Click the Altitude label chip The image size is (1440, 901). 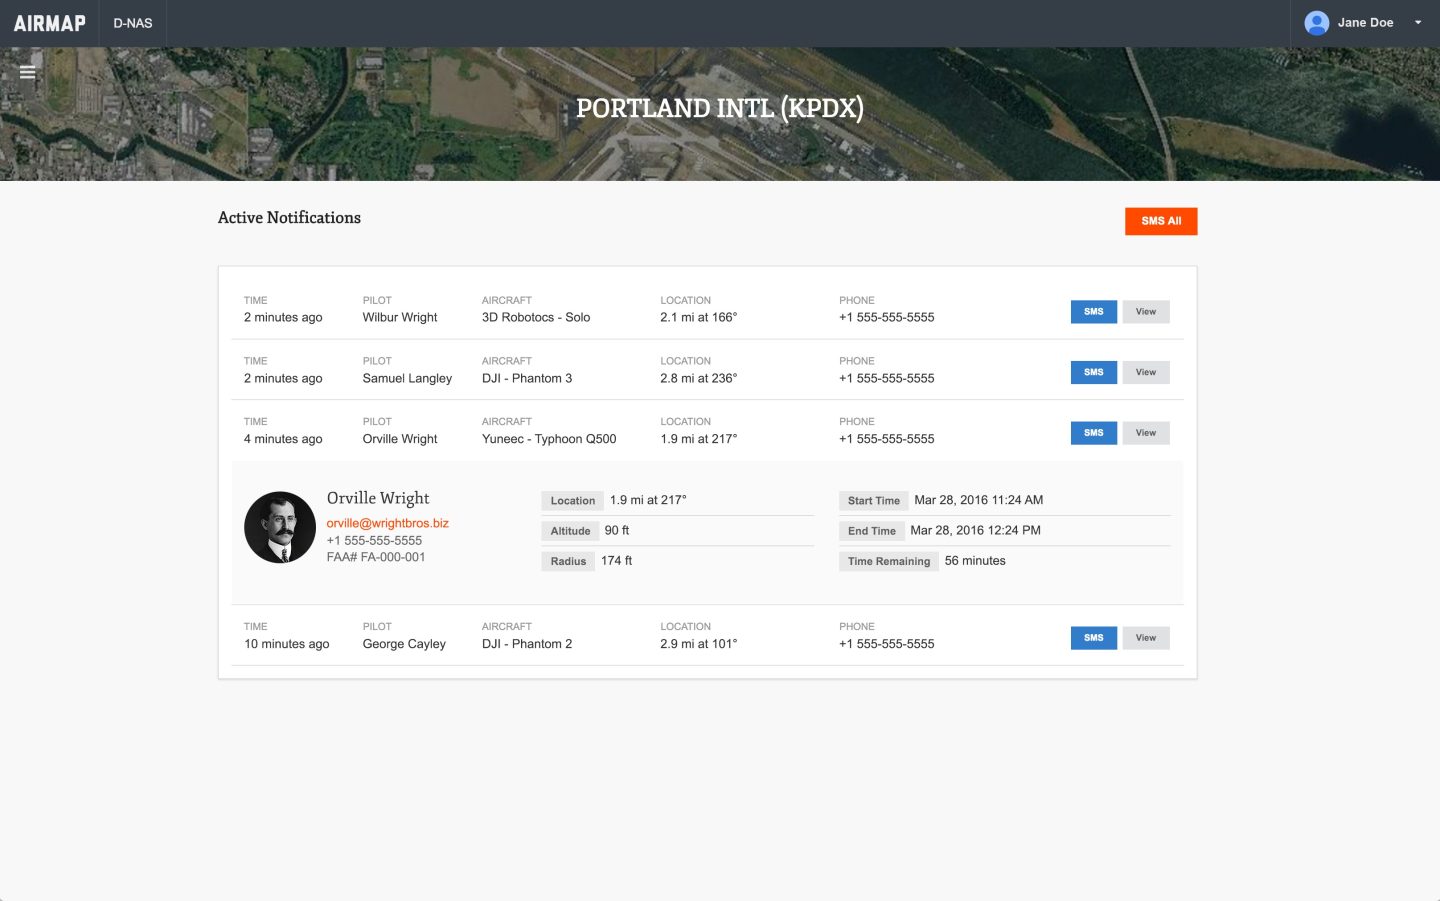point(570,530)
